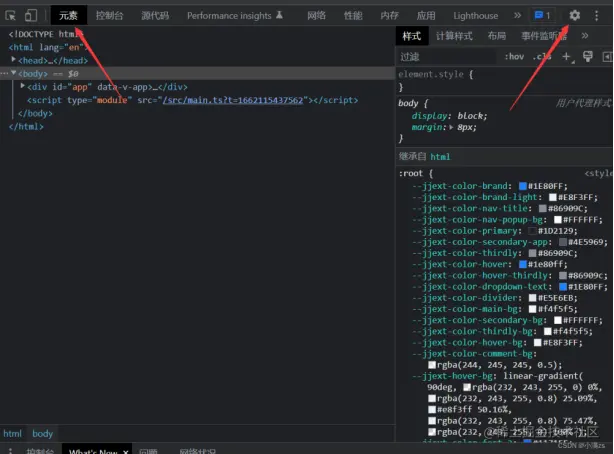Toggle the .cls class editor button
The height and width of the screenshot is (454, 614).
point(542,57)
